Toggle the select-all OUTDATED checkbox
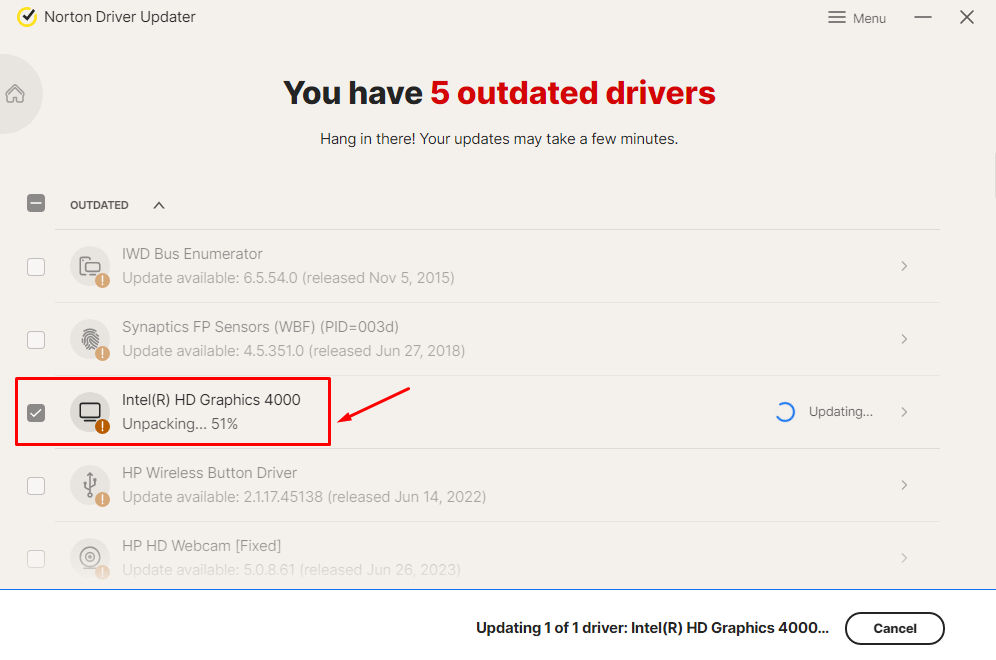Viewport: 996px width, 660px height. [36, 203]
